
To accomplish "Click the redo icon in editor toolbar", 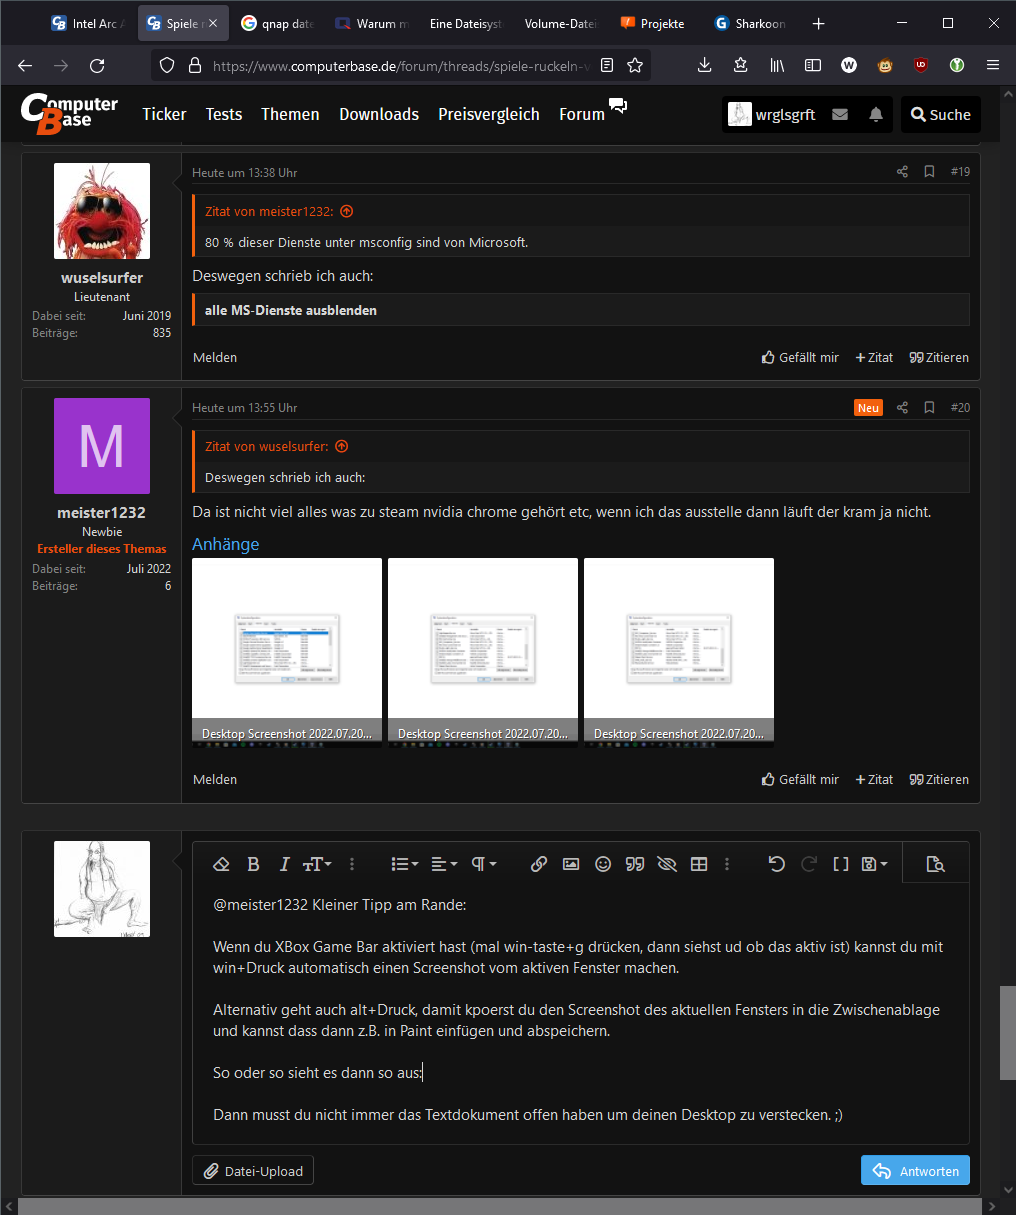I will pyautogui.click(x=809, y=864).
